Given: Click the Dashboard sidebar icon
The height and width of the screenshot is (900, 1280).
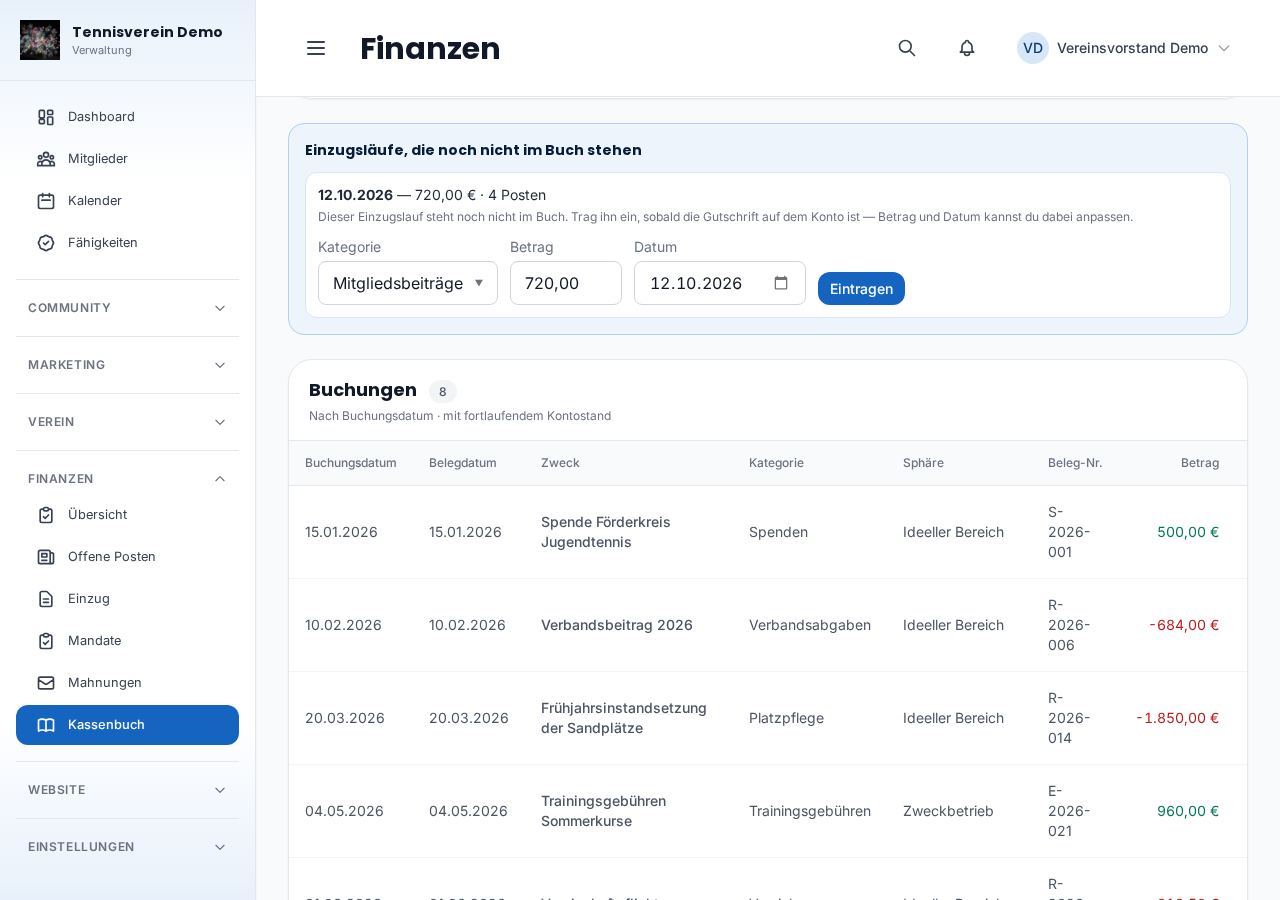Looking at the screenshot, I should click(x=46, y=117).
